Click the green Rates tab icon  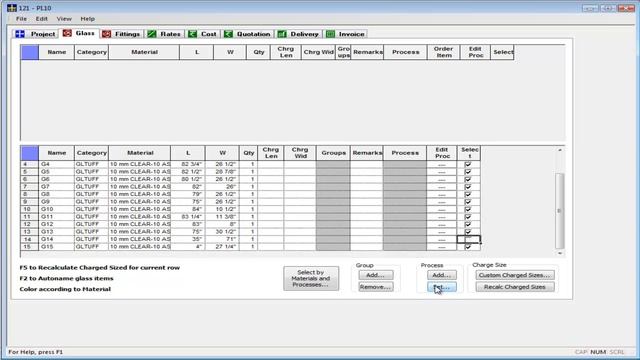(152, 34)
